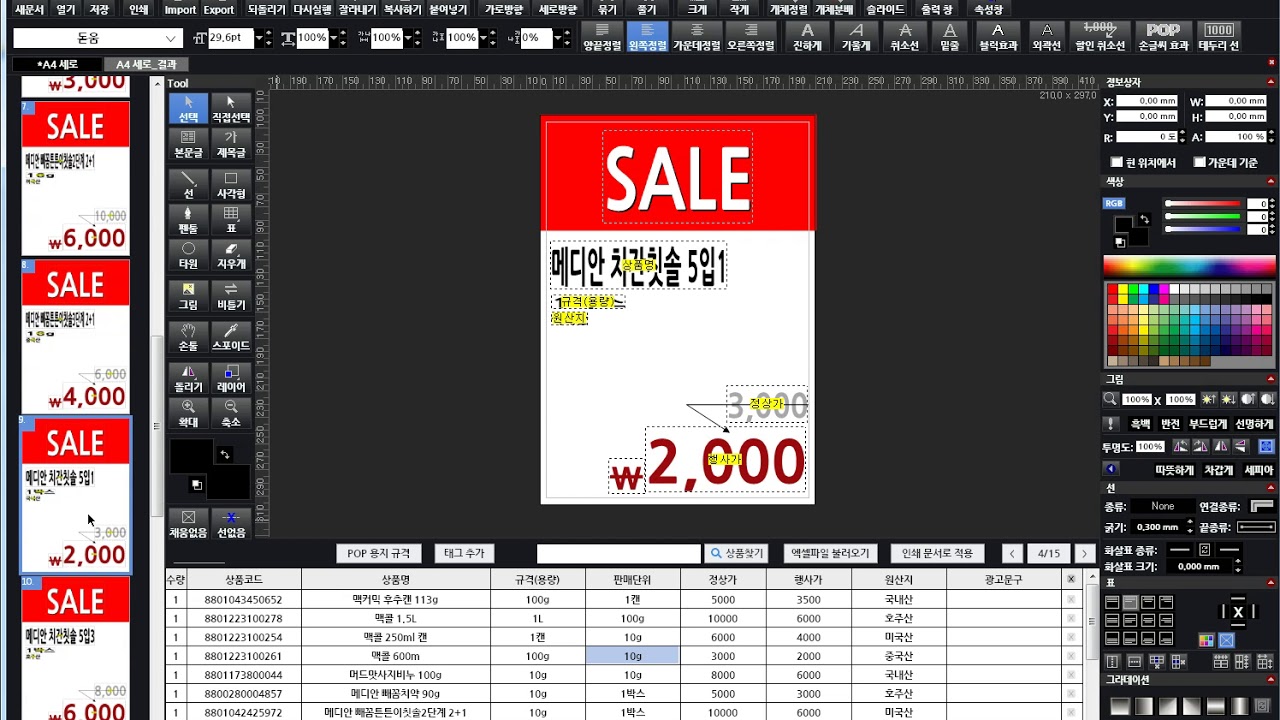
Task: Select the 돌리기 rotate tool
Action: click(188, 378)
